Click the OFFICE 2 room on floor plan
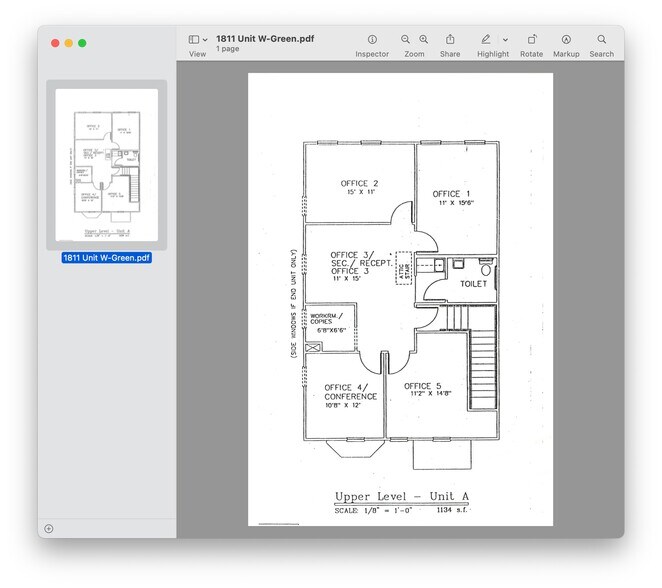 point(359,187)
